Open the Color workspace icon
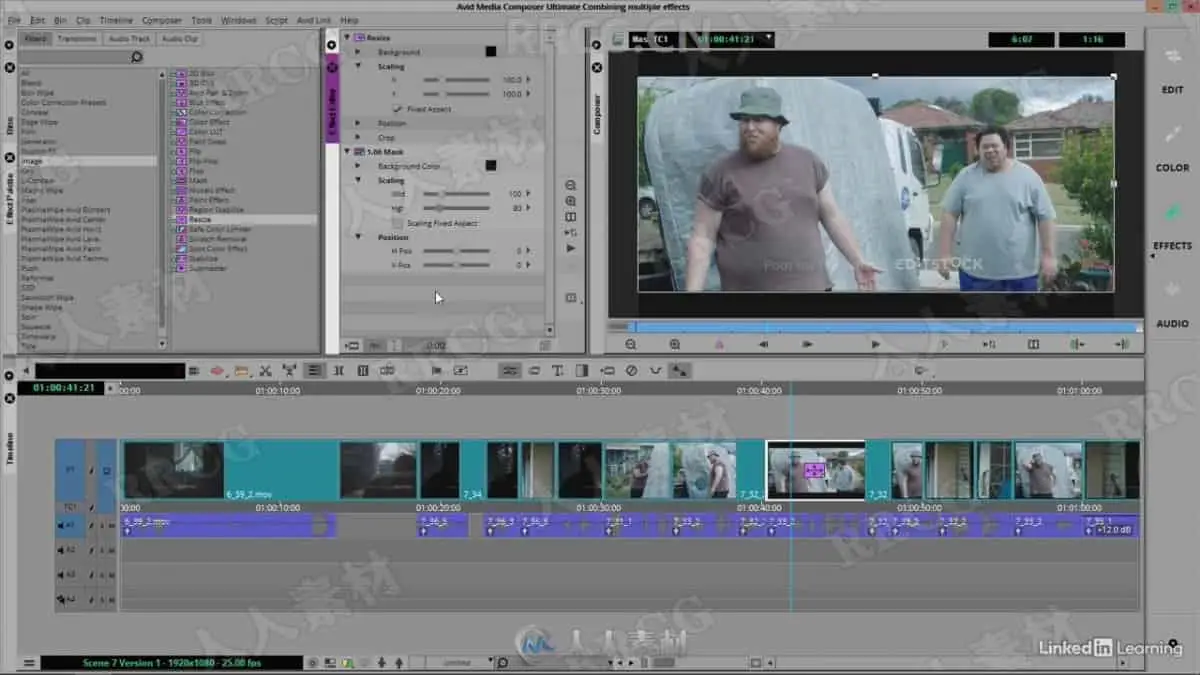This screenshot has height=675, width=1200. tap(1172, 134)
